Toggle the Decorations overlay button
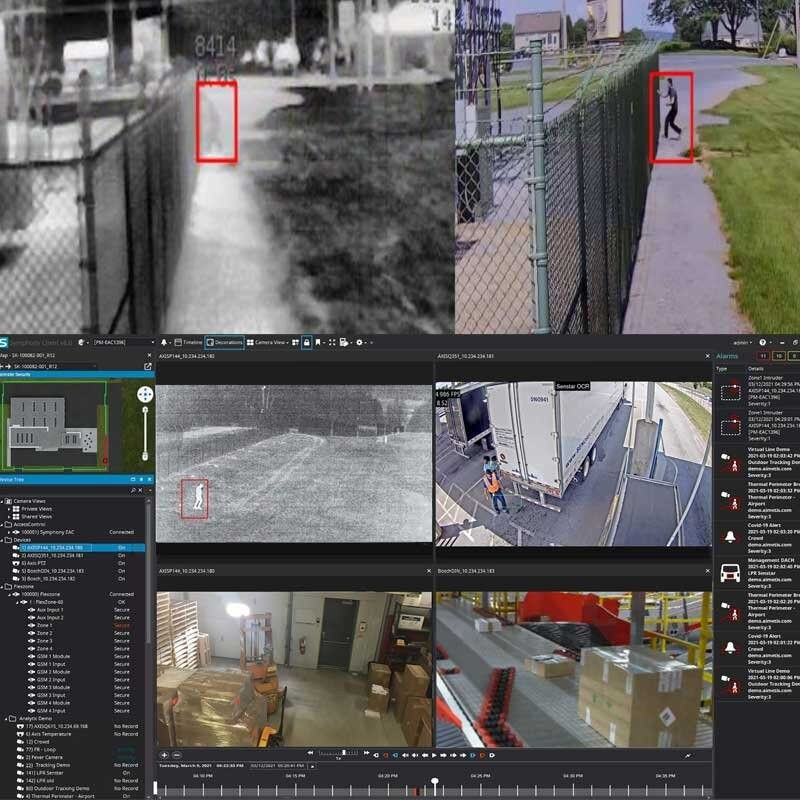 tap(225, 342)
